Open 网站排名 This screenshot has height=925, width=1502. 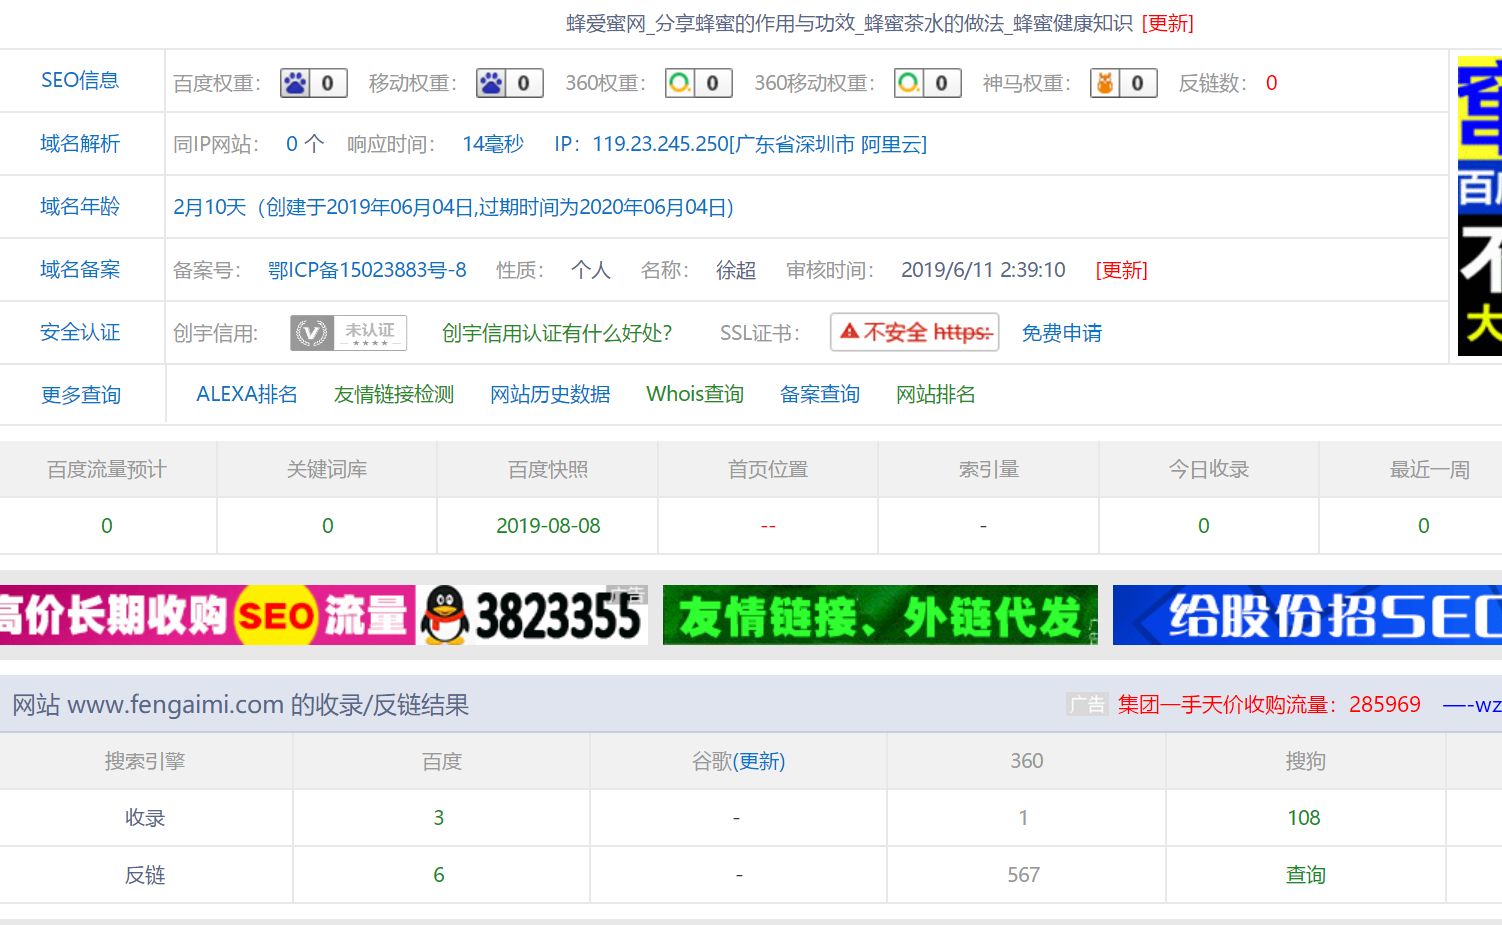point(936,394)
